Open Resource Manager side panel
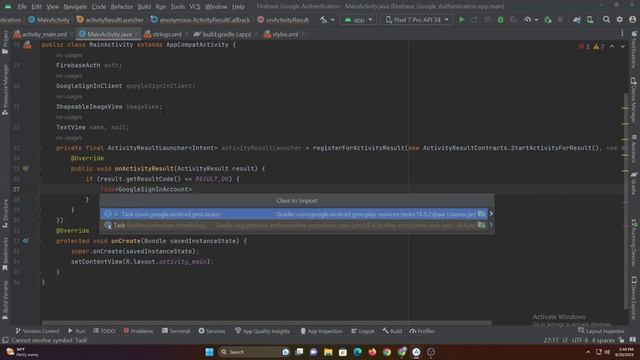 tap(5, 89)
